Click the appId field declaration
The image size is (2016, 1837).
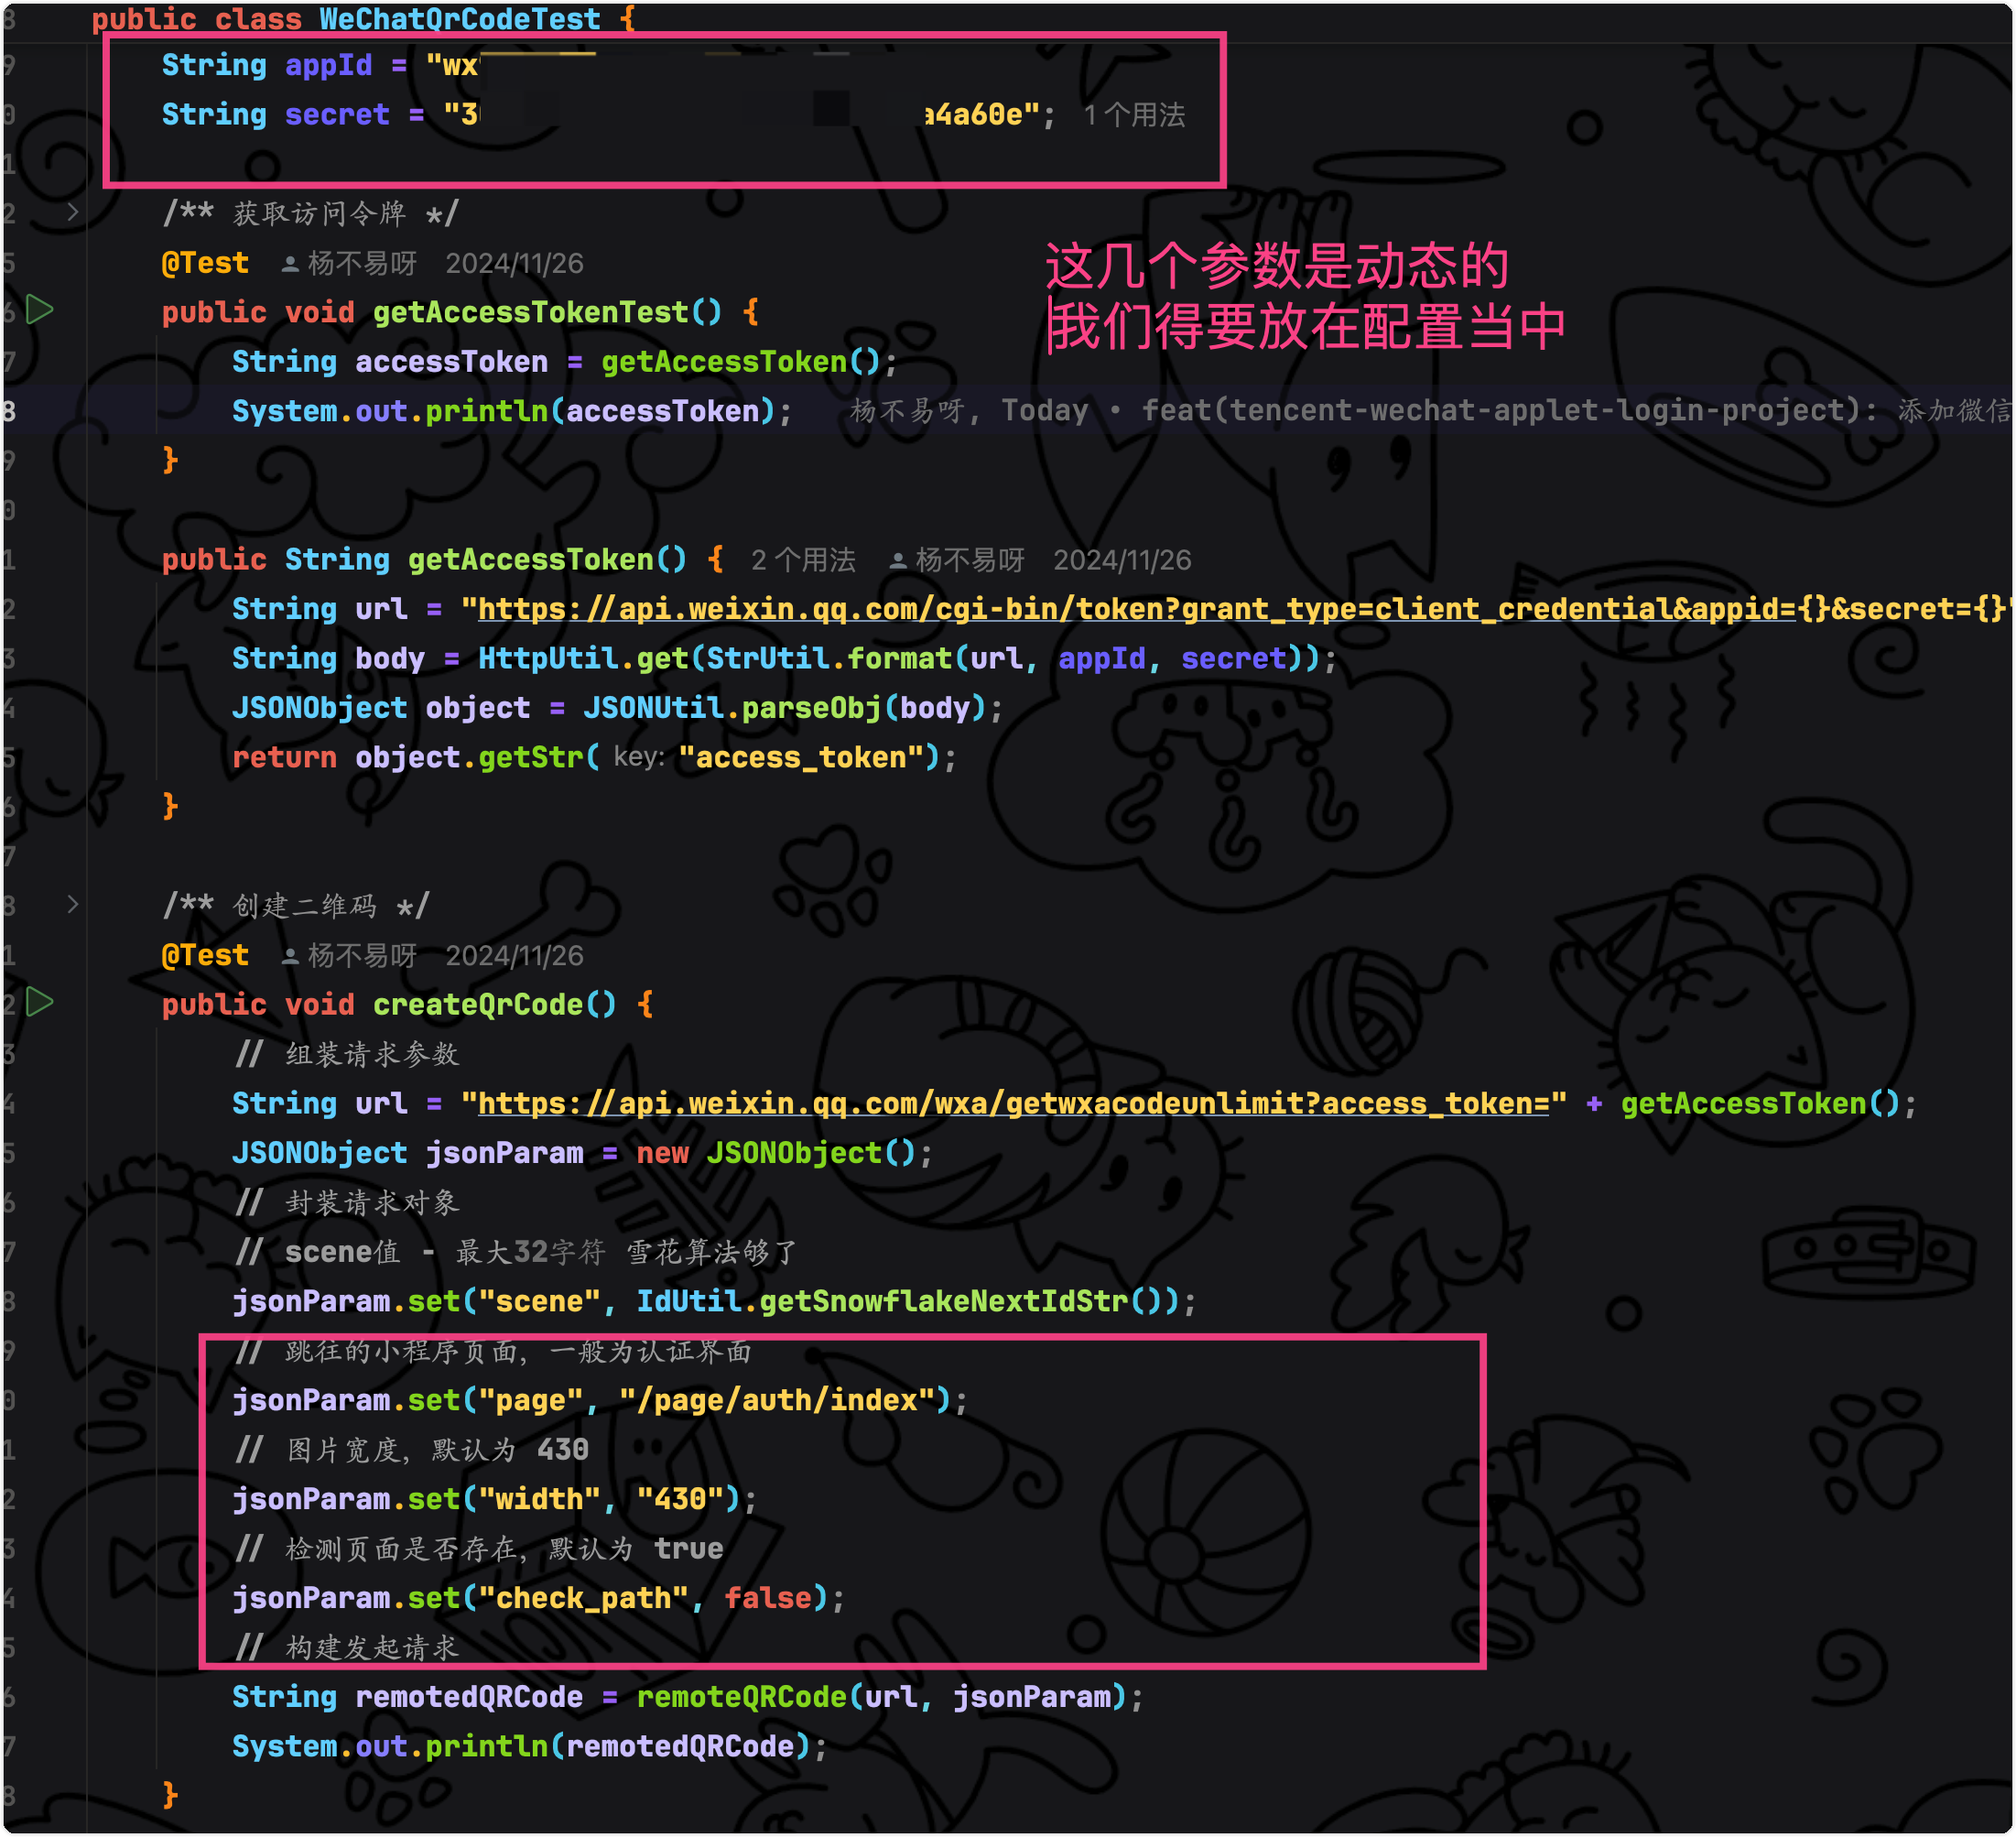click(x=328, y=66)
